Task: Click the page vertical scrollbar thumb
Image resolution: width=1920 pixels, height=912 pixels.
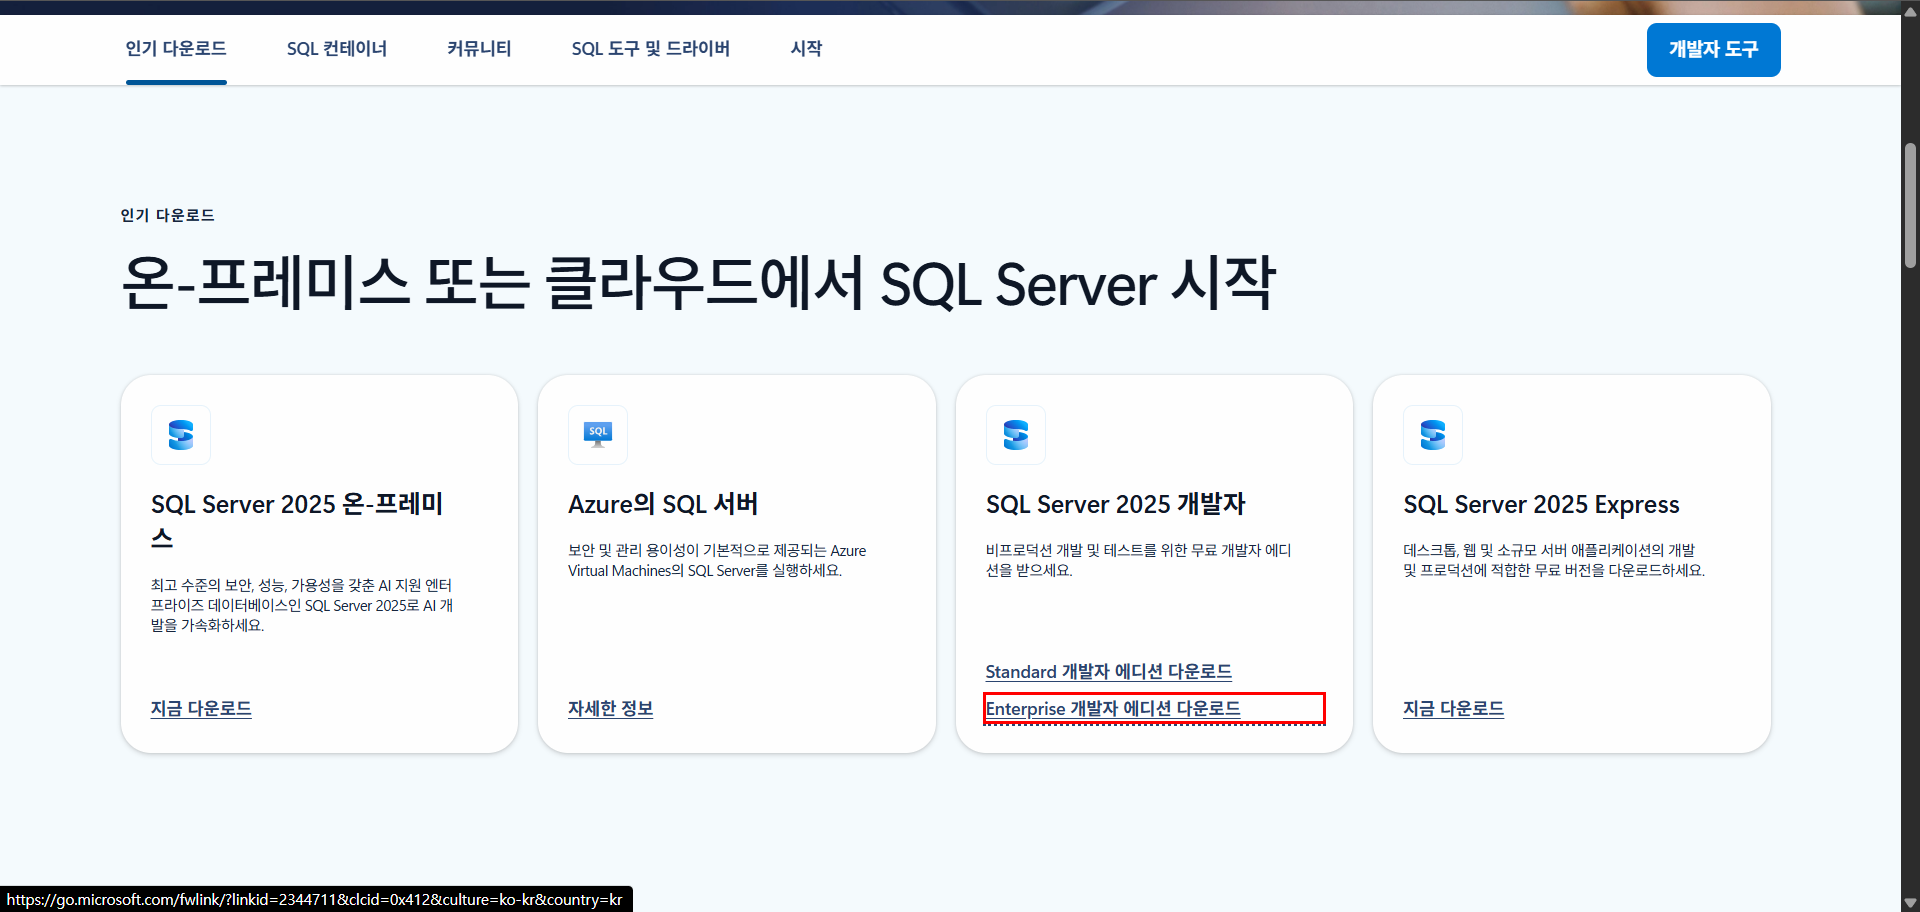Action: coord(1910,206)
